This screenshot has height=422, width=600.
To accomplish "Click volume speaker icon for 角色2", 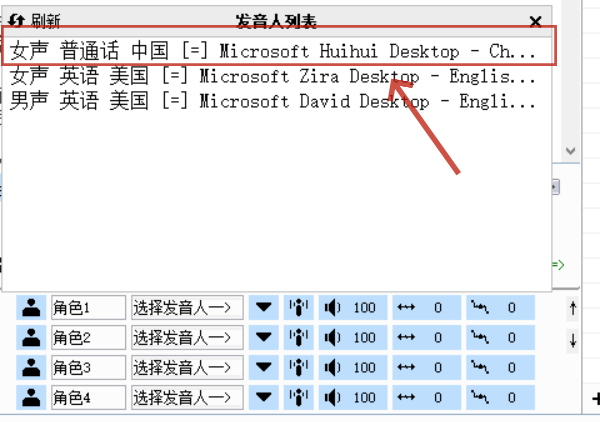I will point(333,337).
